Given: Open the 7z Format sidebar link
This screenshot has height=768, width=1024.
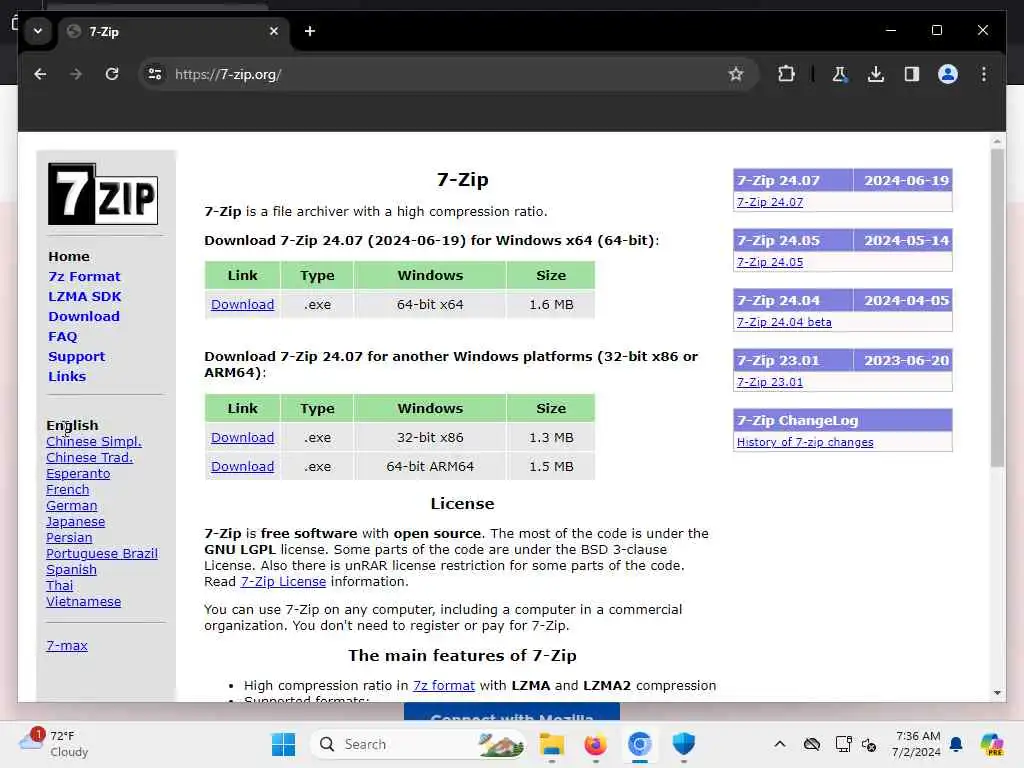Looking at the screenshot, I should 84,277.
